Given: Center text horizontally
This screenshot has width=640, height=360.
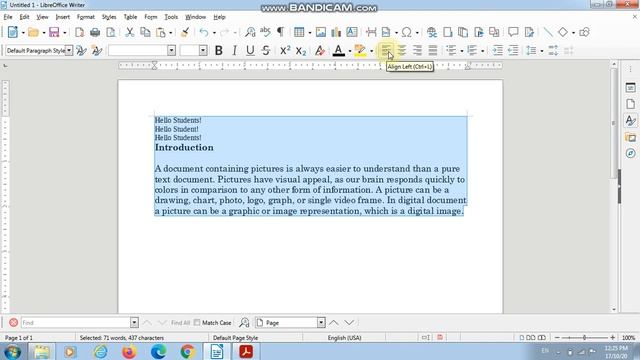Looking at the screenshot, I should [x=402, y=50].
